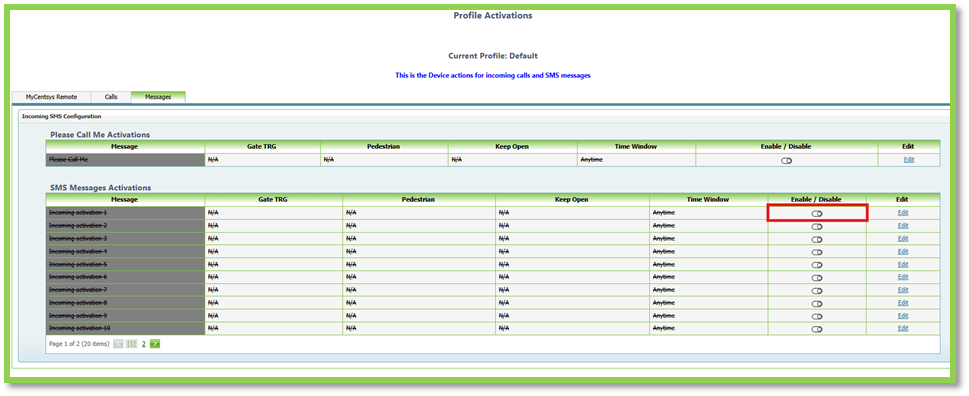Select the Please Call Me message cell
This screenshot has height=396, width=969.
[125, 159]
